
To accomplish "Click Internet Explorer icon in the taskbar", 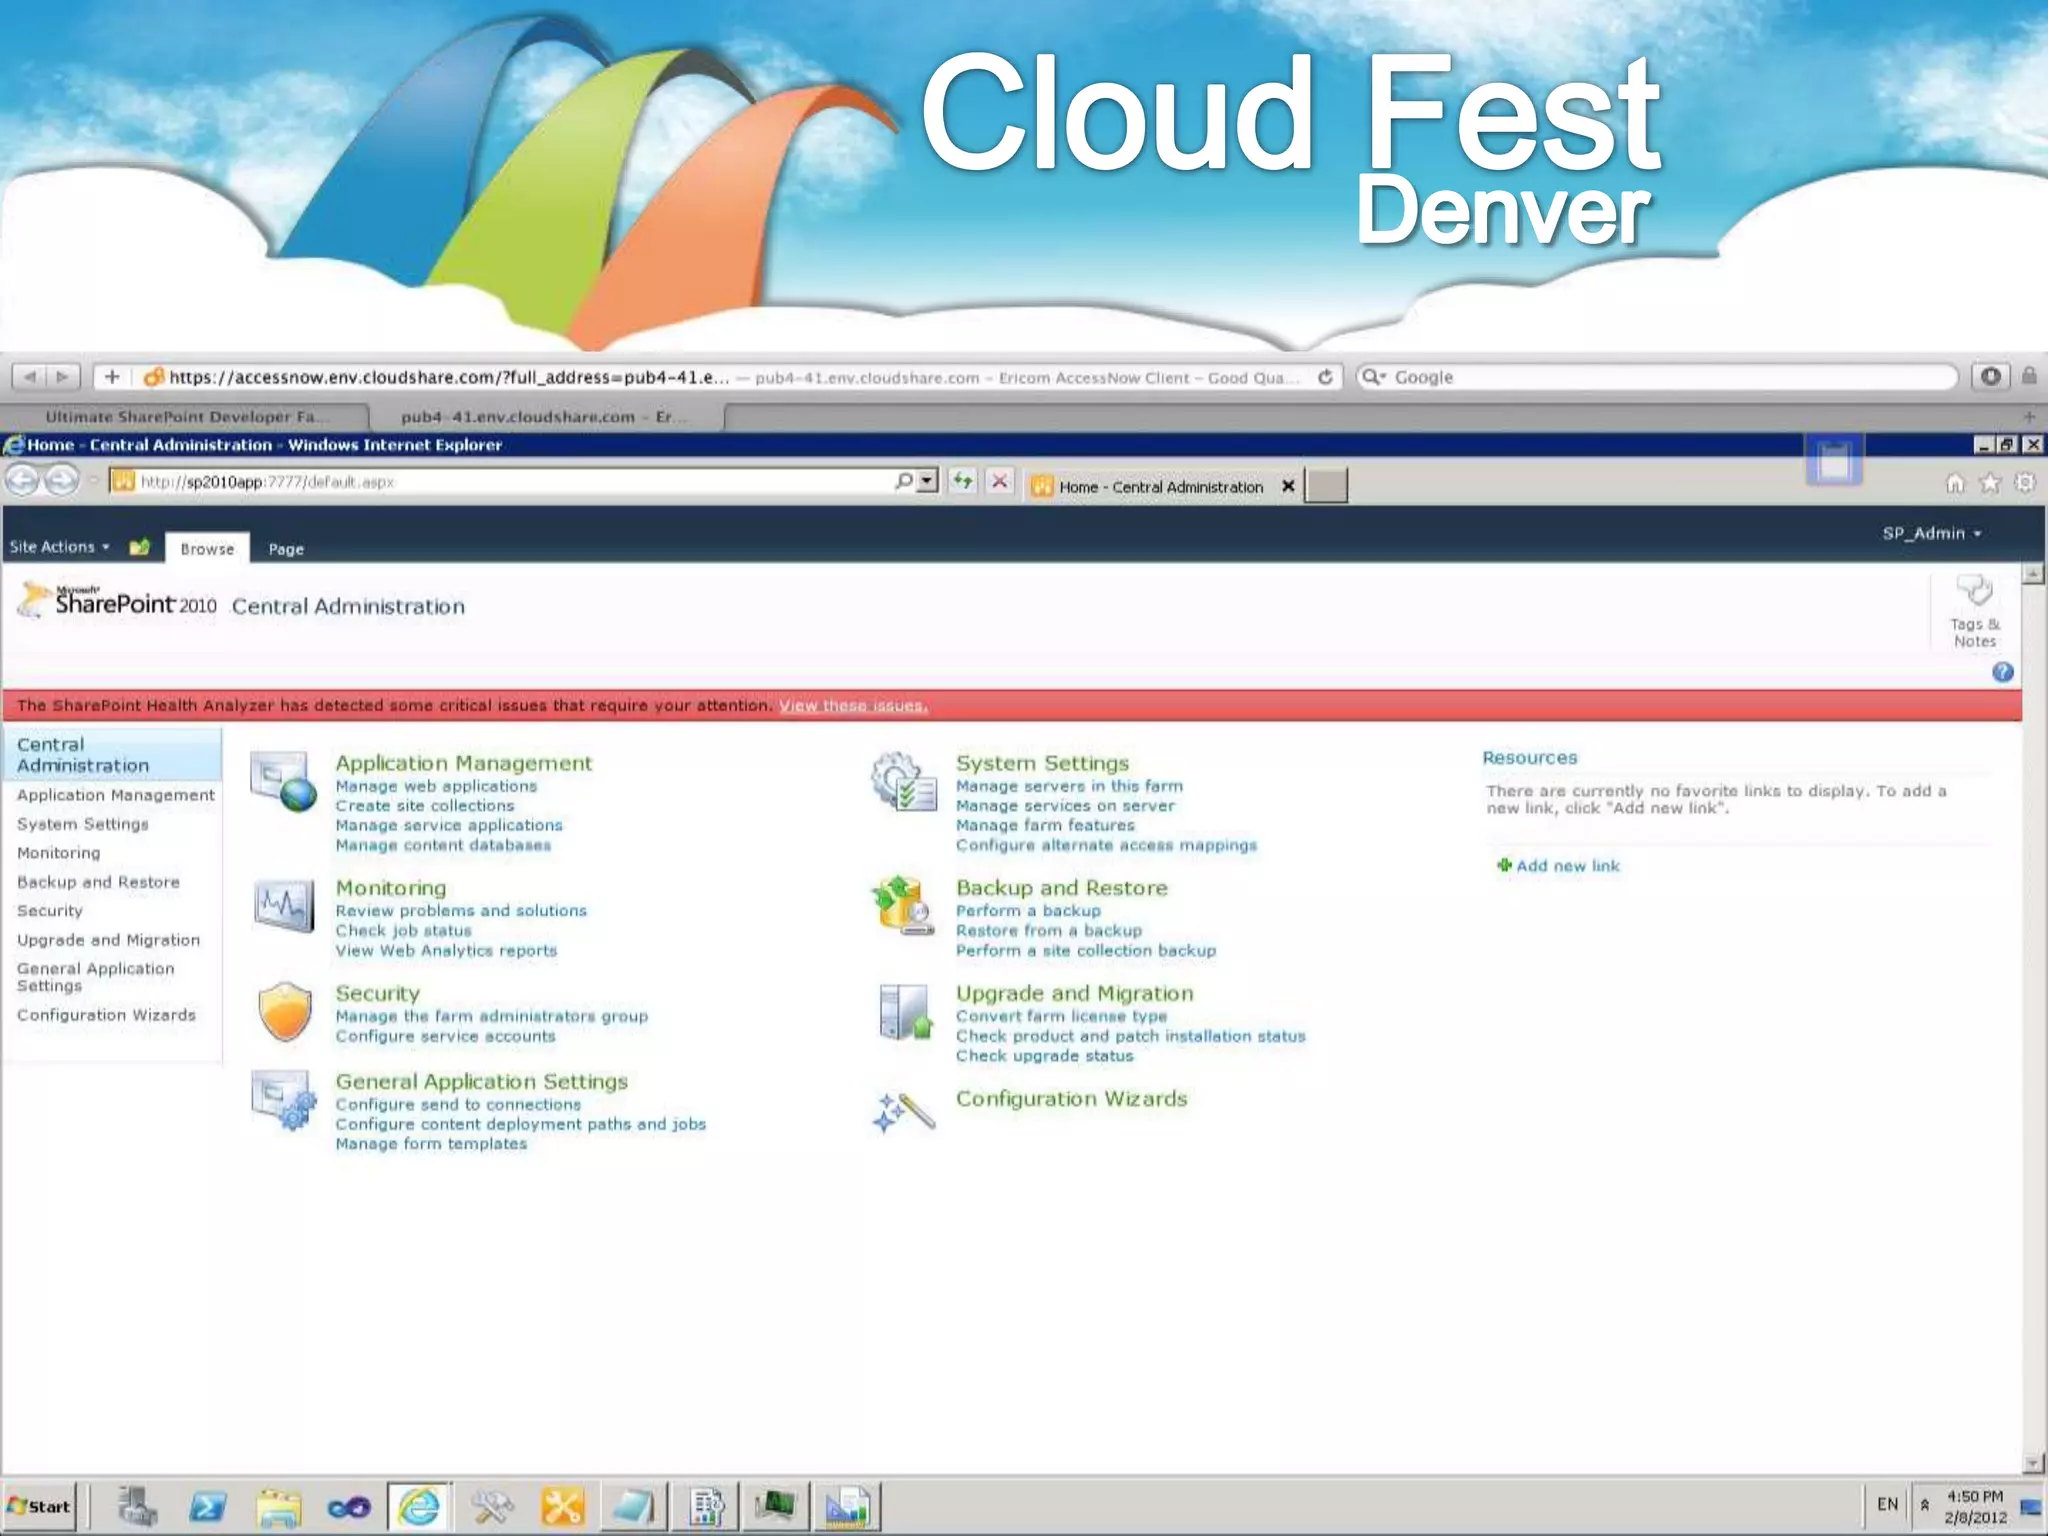I will pyautogui.click(x=418, y=1506).
